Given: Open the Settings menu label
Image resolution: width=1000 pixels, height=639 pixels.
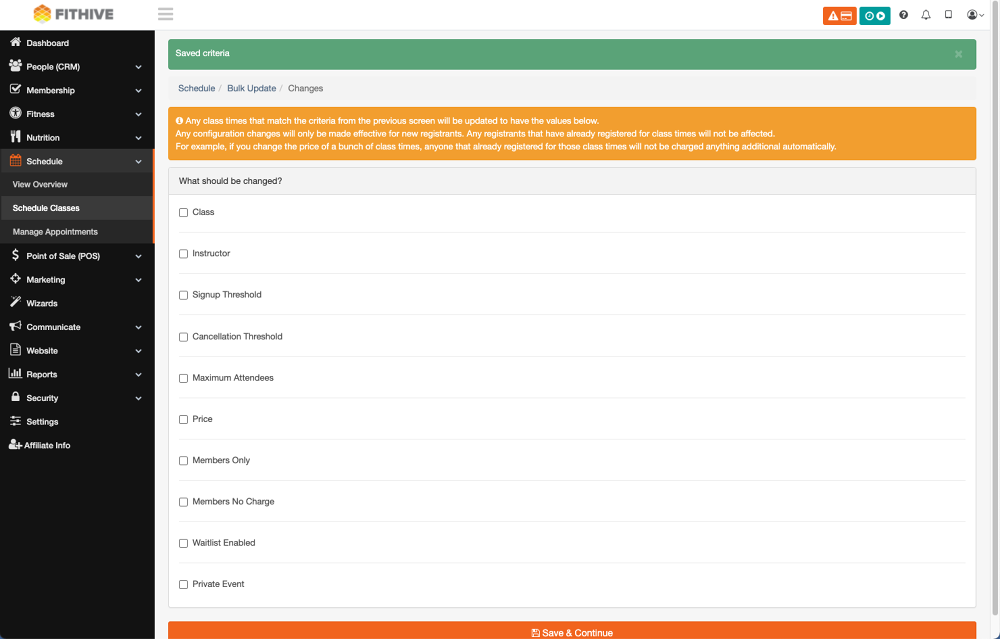Looking at the screenshot, I should point(42,422).
